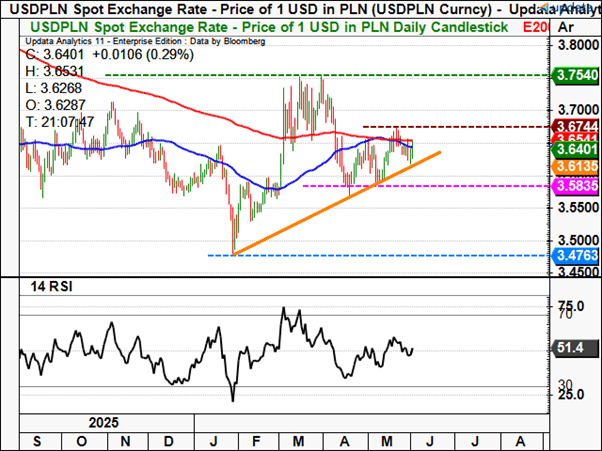This screenshot has height=451, width=602.
Task: Click the dark red dashed horizontal line
Action: [x=456, y=126]
